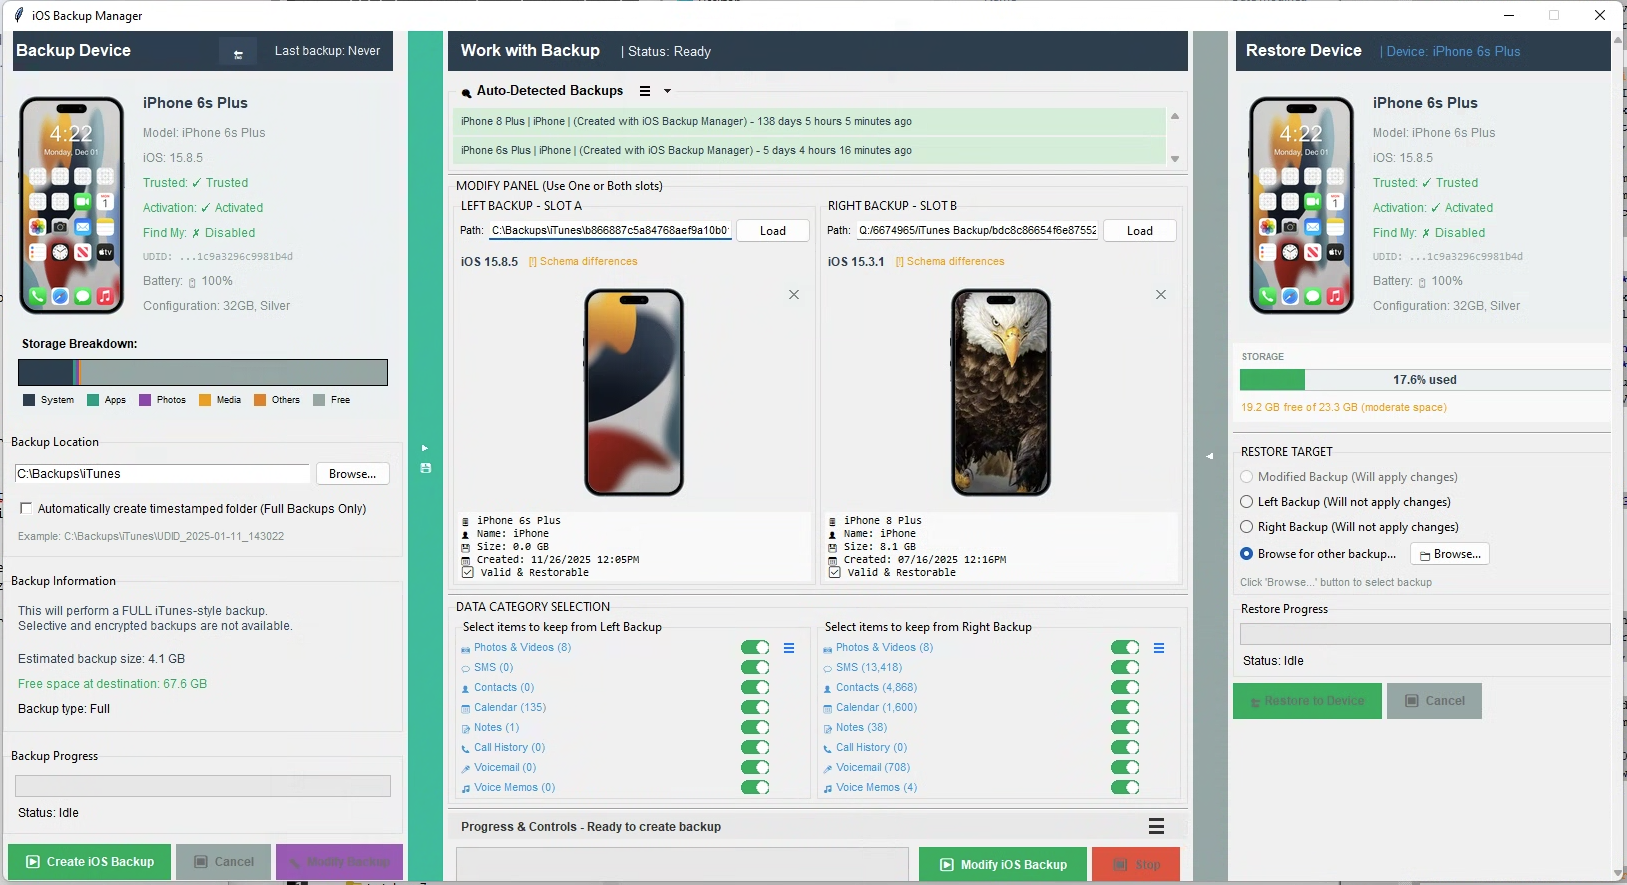This screenshot has width=1627, height=885.
Task: Toggle Calendar (135) in Left Backup
Action: pyautogui.click(x=755, y=708)
